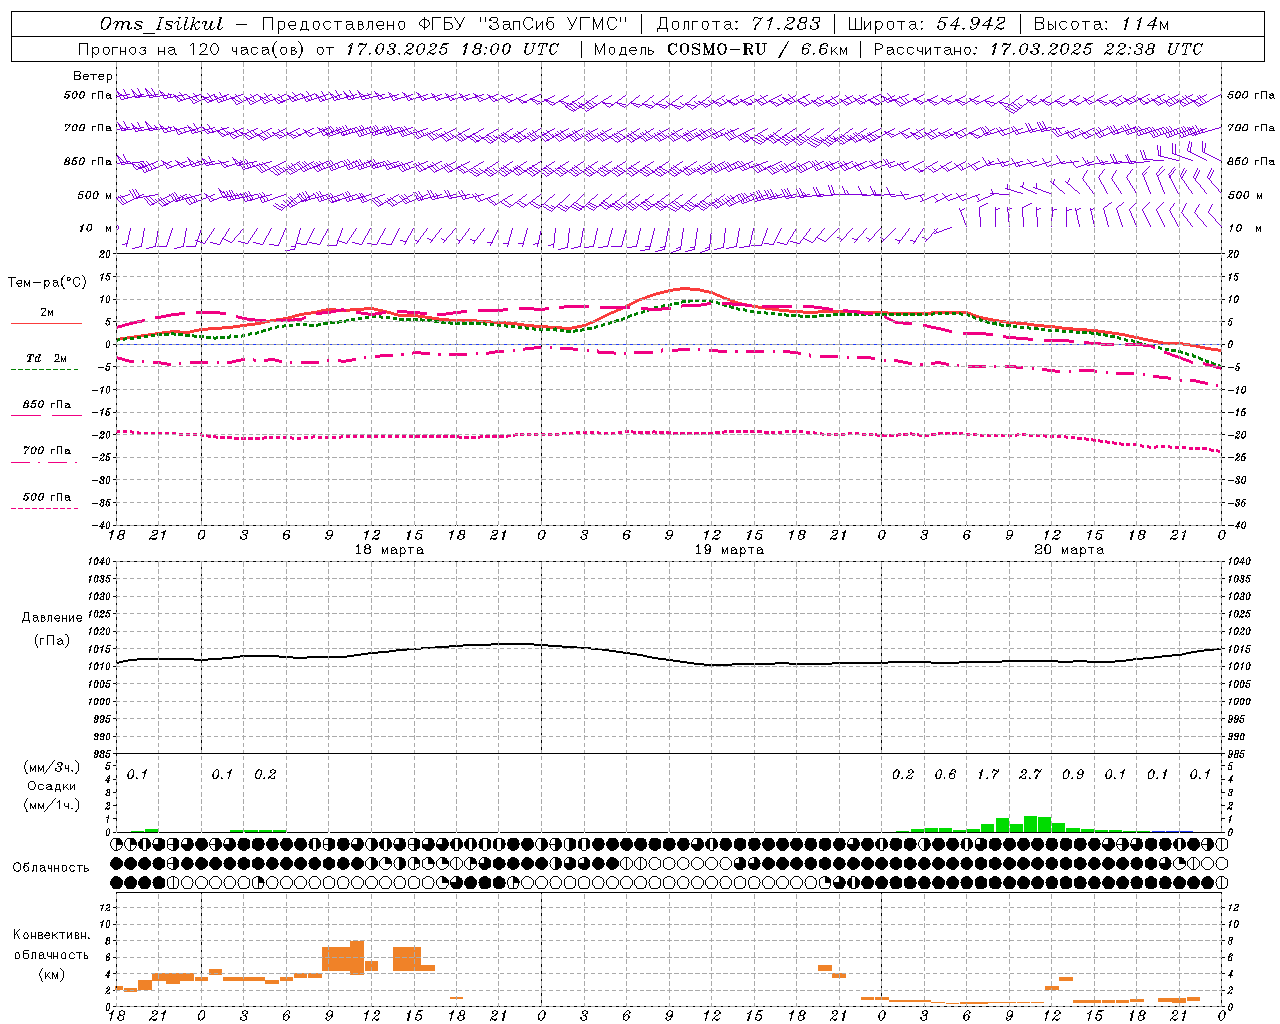Click the '1.7' precipitation value
Screen dimensions: 1280x1024
point(988,774)
